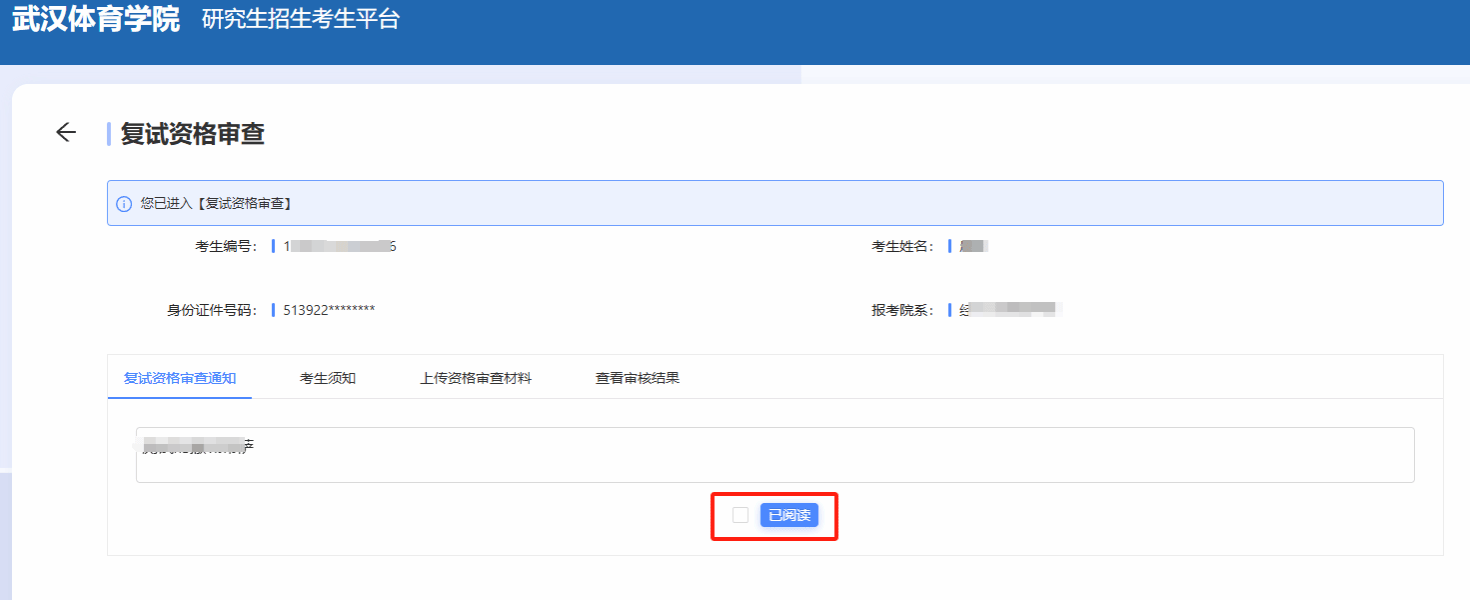Click inside the notification content text box
This screenshot has width=1470, height=600.
(775, 456)
